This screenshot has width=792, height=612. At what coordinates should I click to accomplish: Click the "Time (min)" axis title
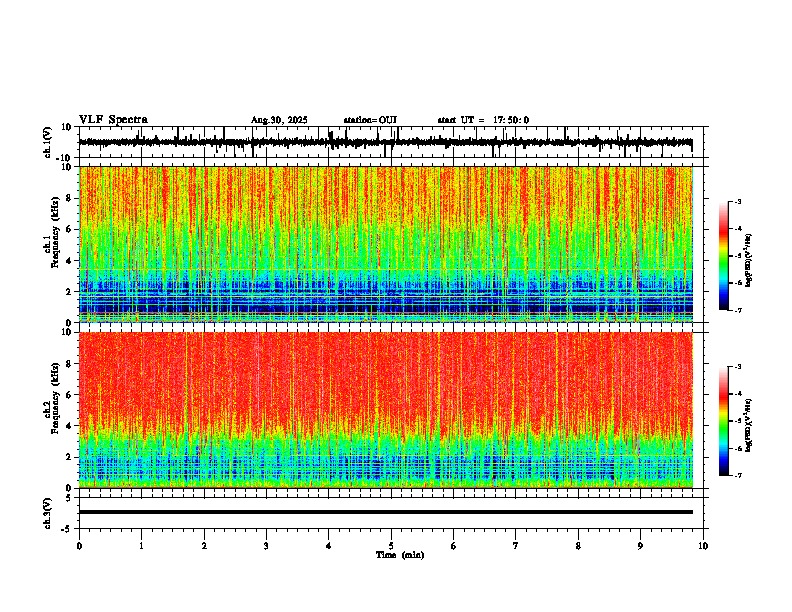[400, 555]
